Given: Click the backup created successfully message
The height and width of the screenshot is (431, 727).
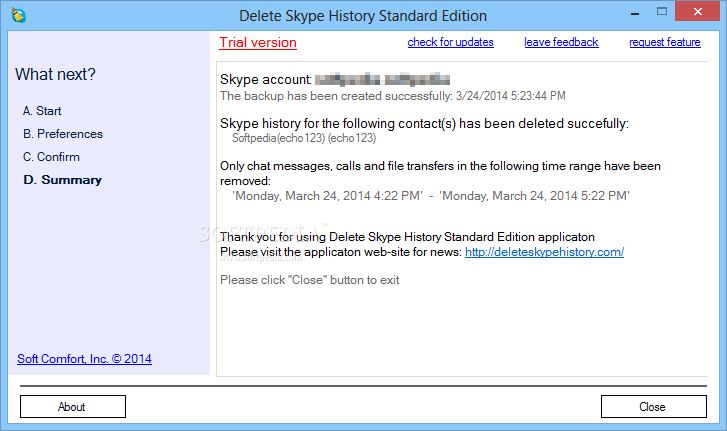Looking at the screenshot, I should pyautogui.click(x=393, y=96).
